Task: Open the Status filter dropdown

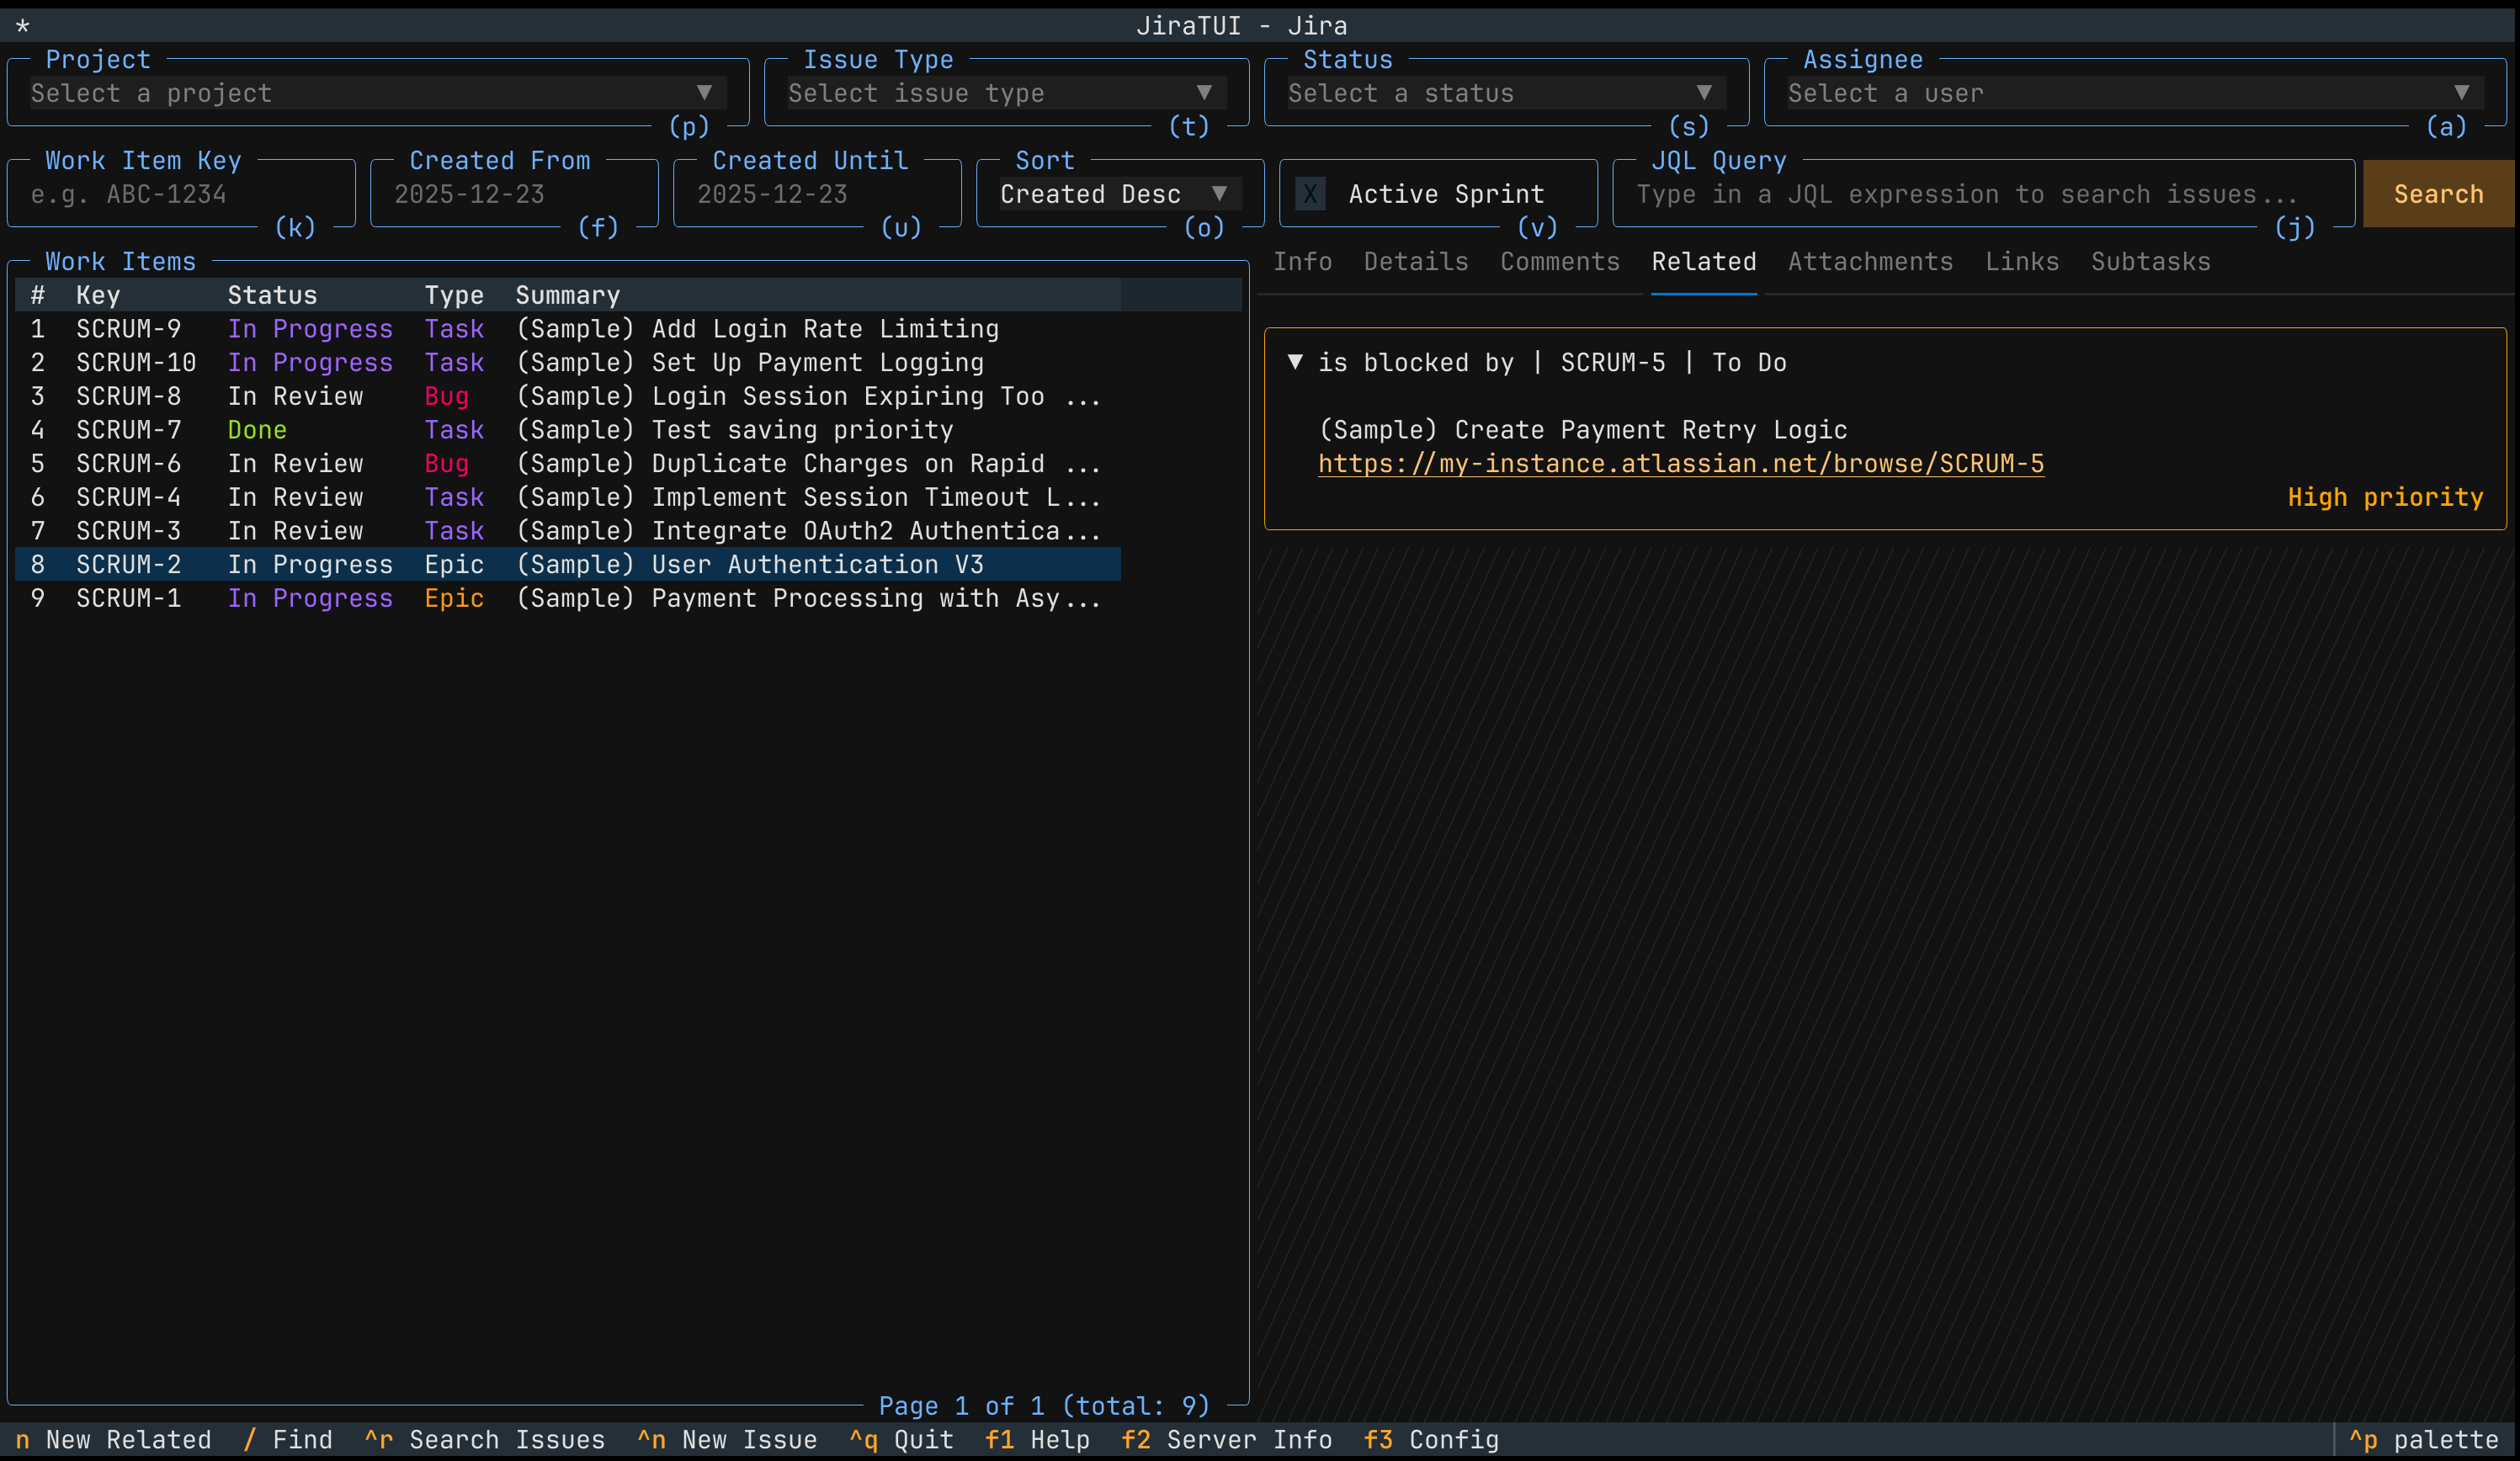Action: click(x=1506, y=93)
